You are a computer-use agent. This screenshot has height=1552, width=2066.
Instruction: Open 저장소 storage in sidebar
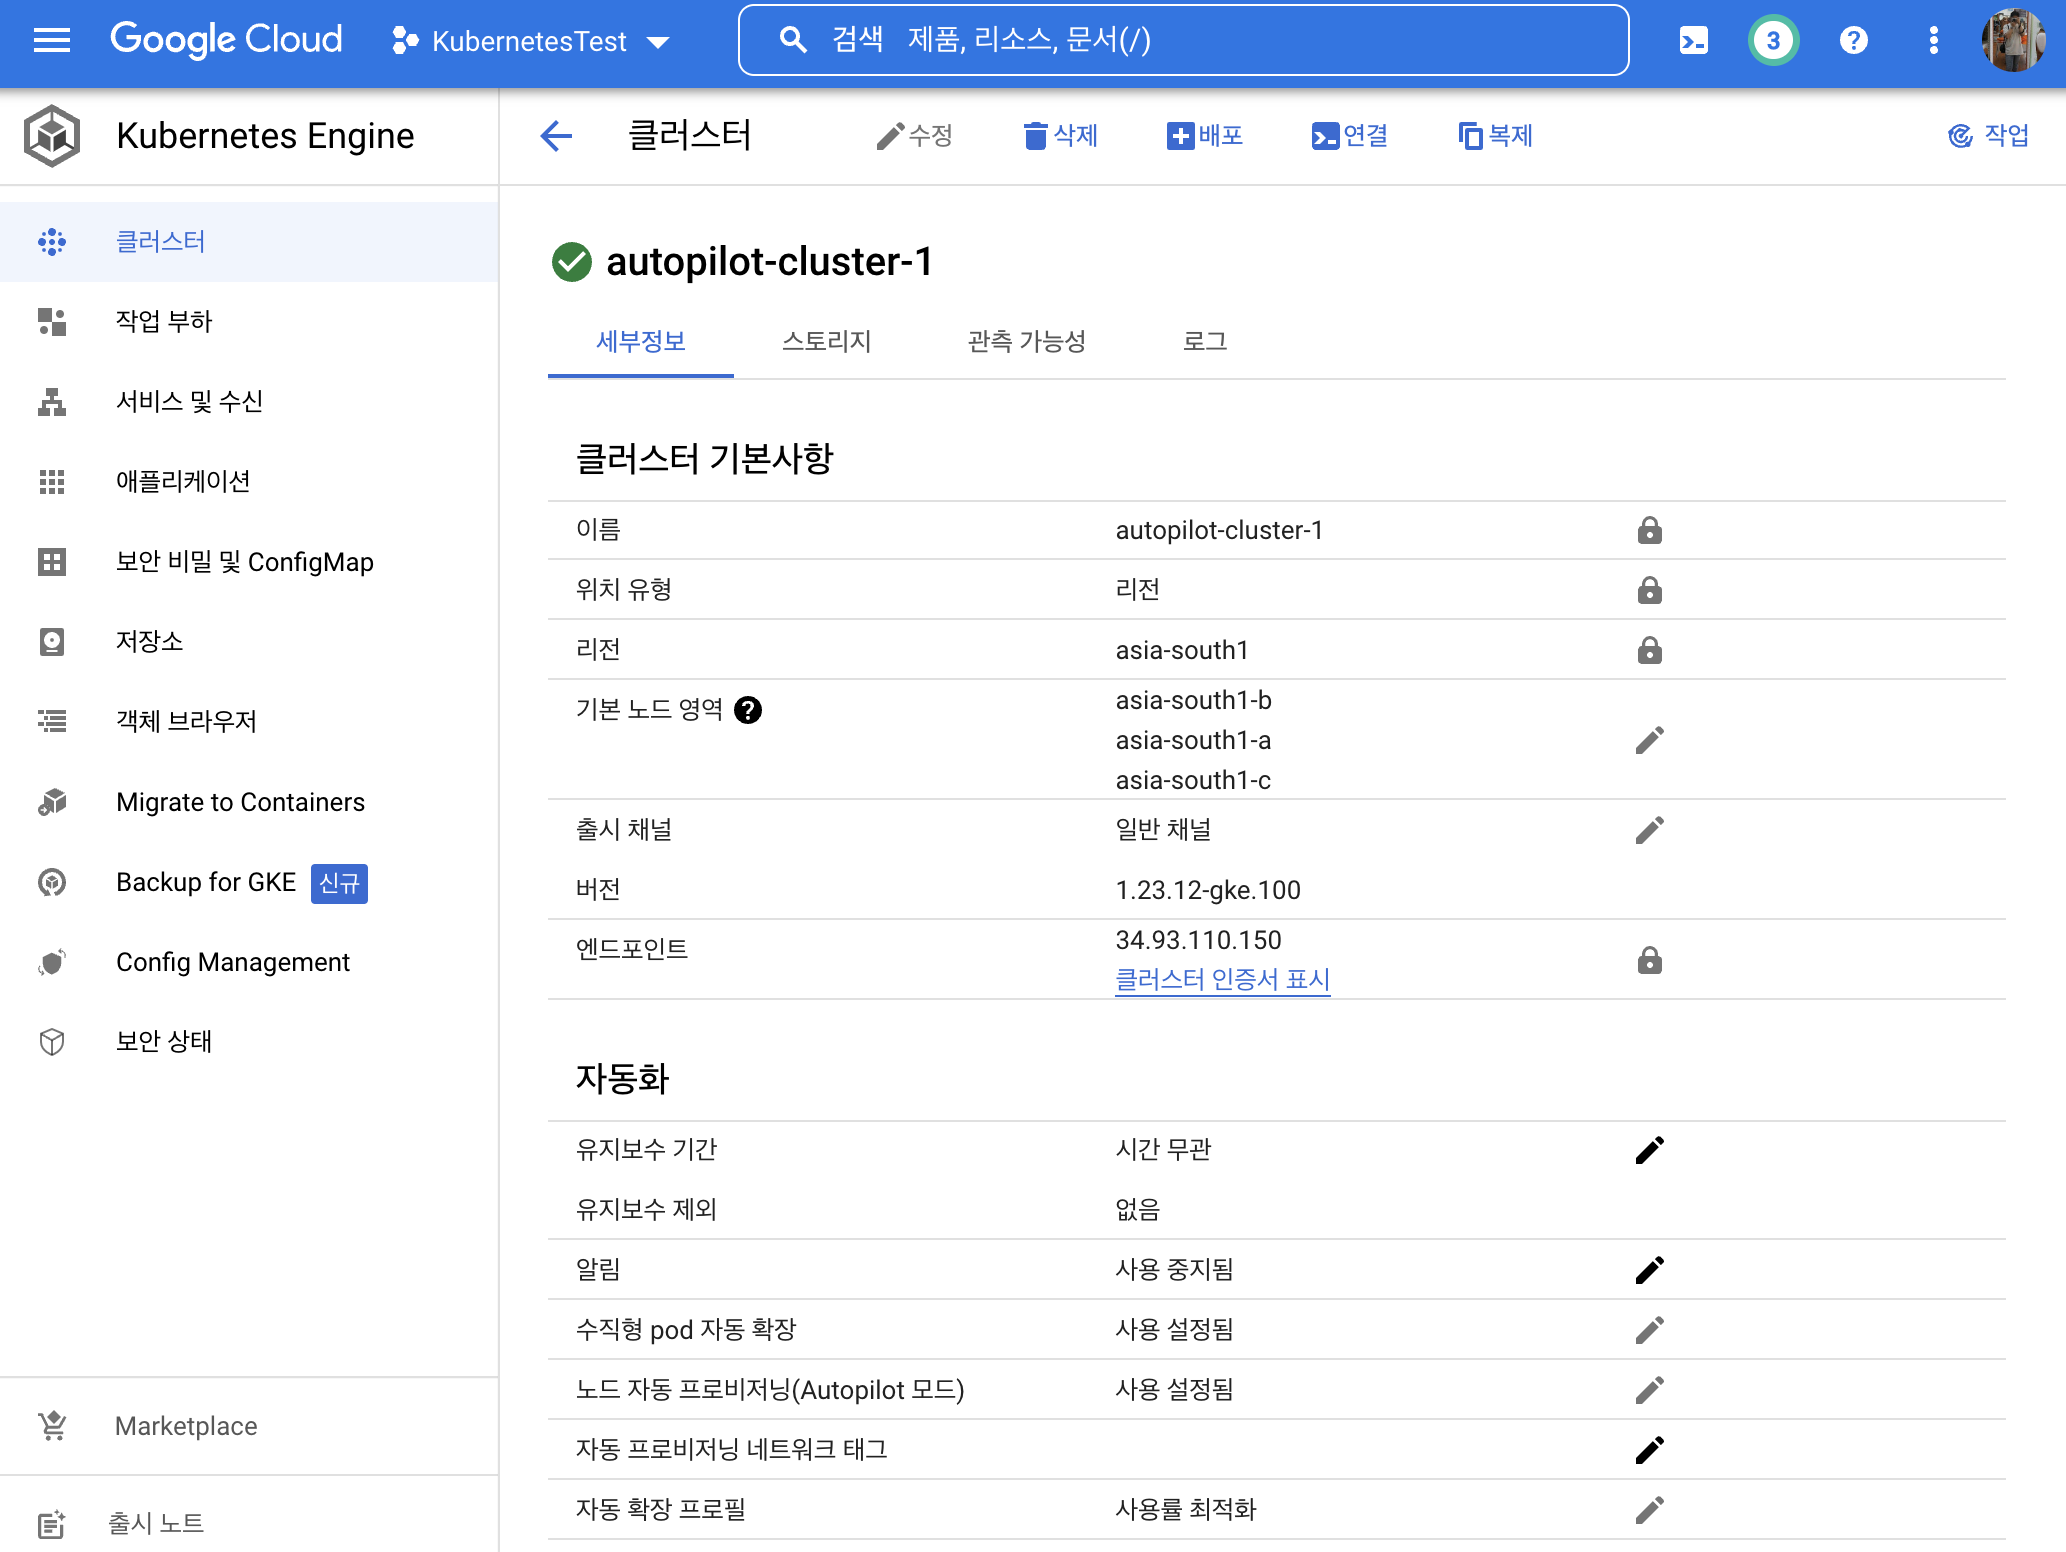click(x=249, y=642)
